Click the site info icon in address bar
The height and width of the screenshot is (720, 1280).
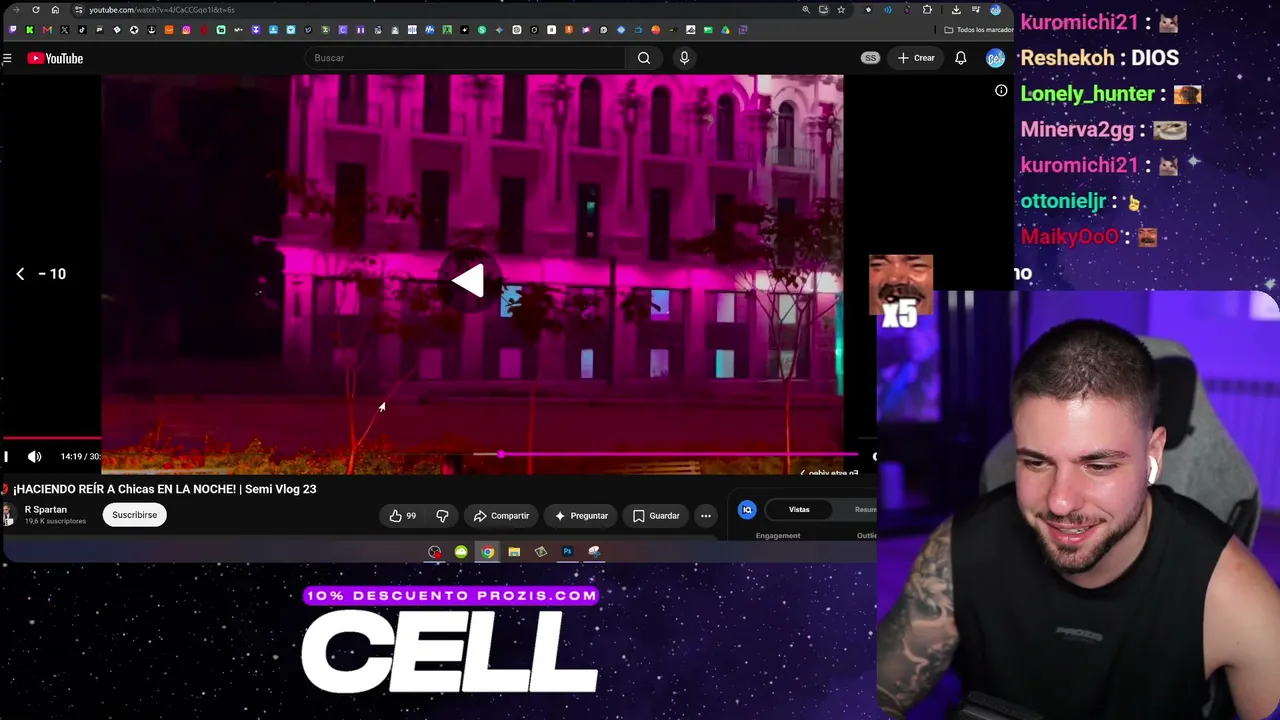[78, 10]
